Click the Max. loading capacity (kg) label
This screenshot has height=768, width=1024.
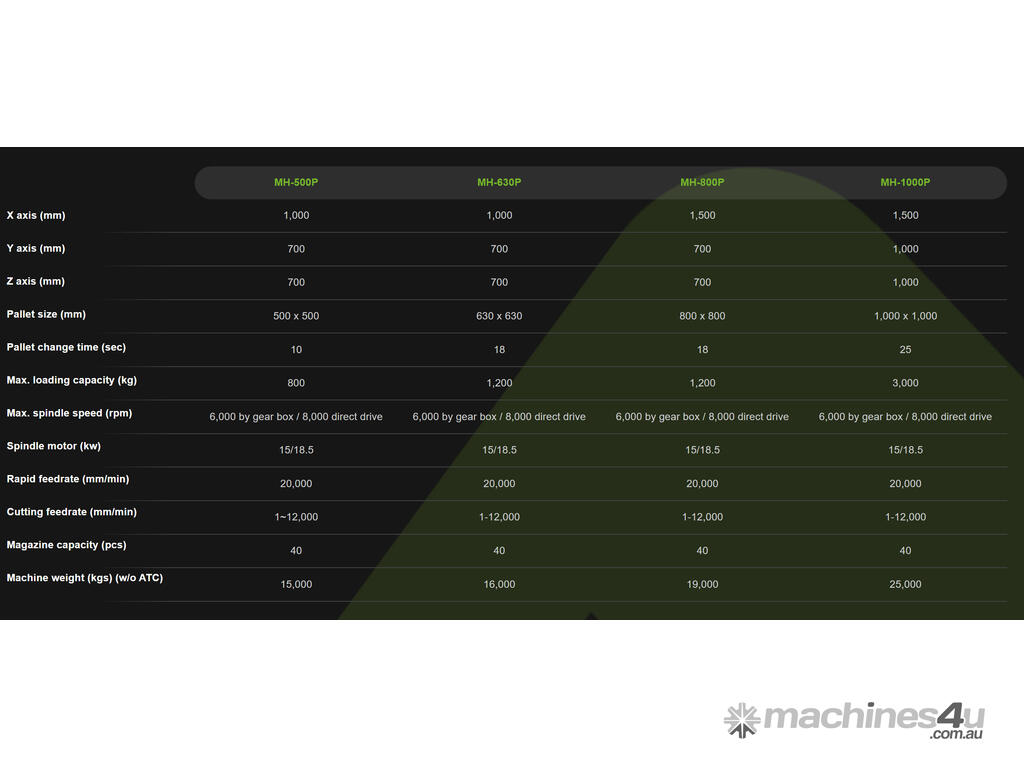coord(72,381)
